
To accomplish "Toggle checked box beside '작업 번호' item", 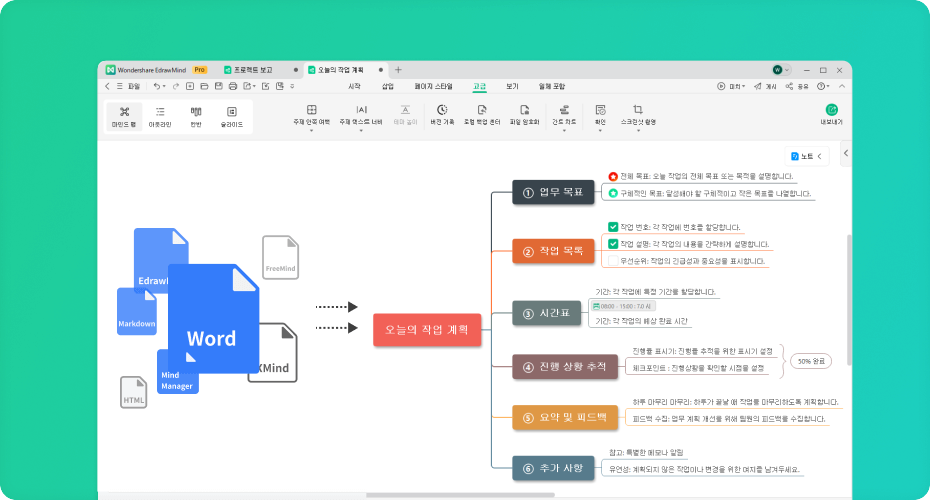I will tap(613, 227).
